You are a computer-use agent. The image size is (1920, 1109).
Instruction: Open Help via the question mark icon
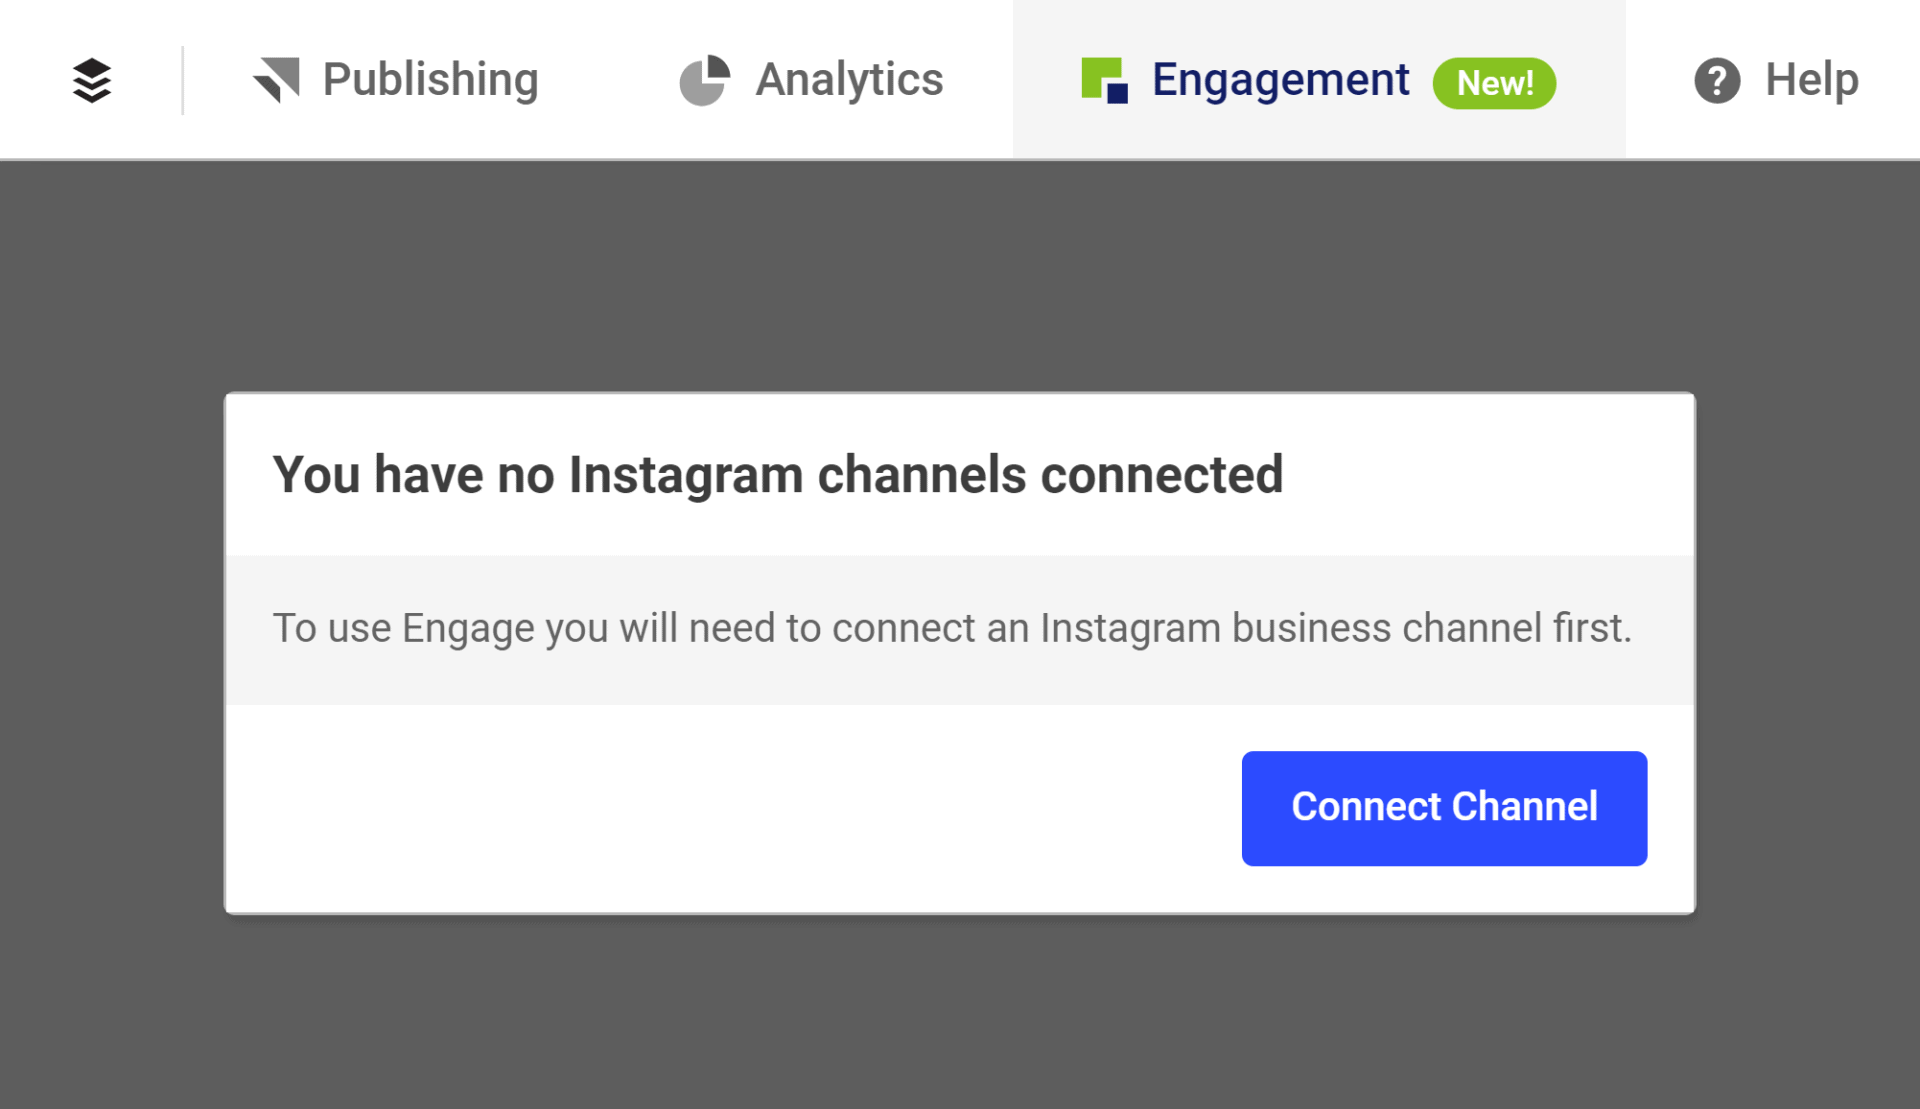coord(1716,79)
